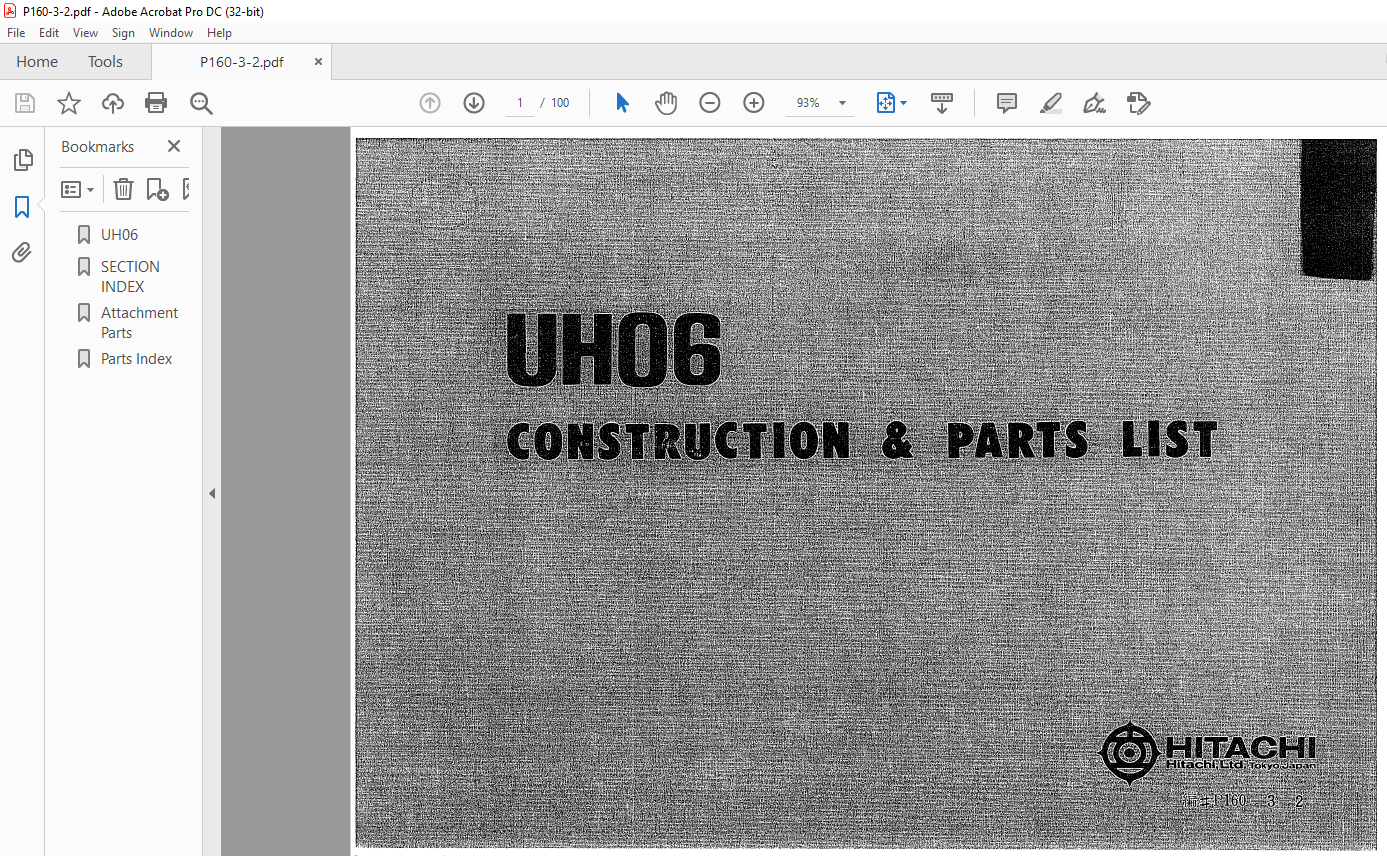Go to next page arrow
This screenshot has height=856, width=1387.
click(474, 103)
